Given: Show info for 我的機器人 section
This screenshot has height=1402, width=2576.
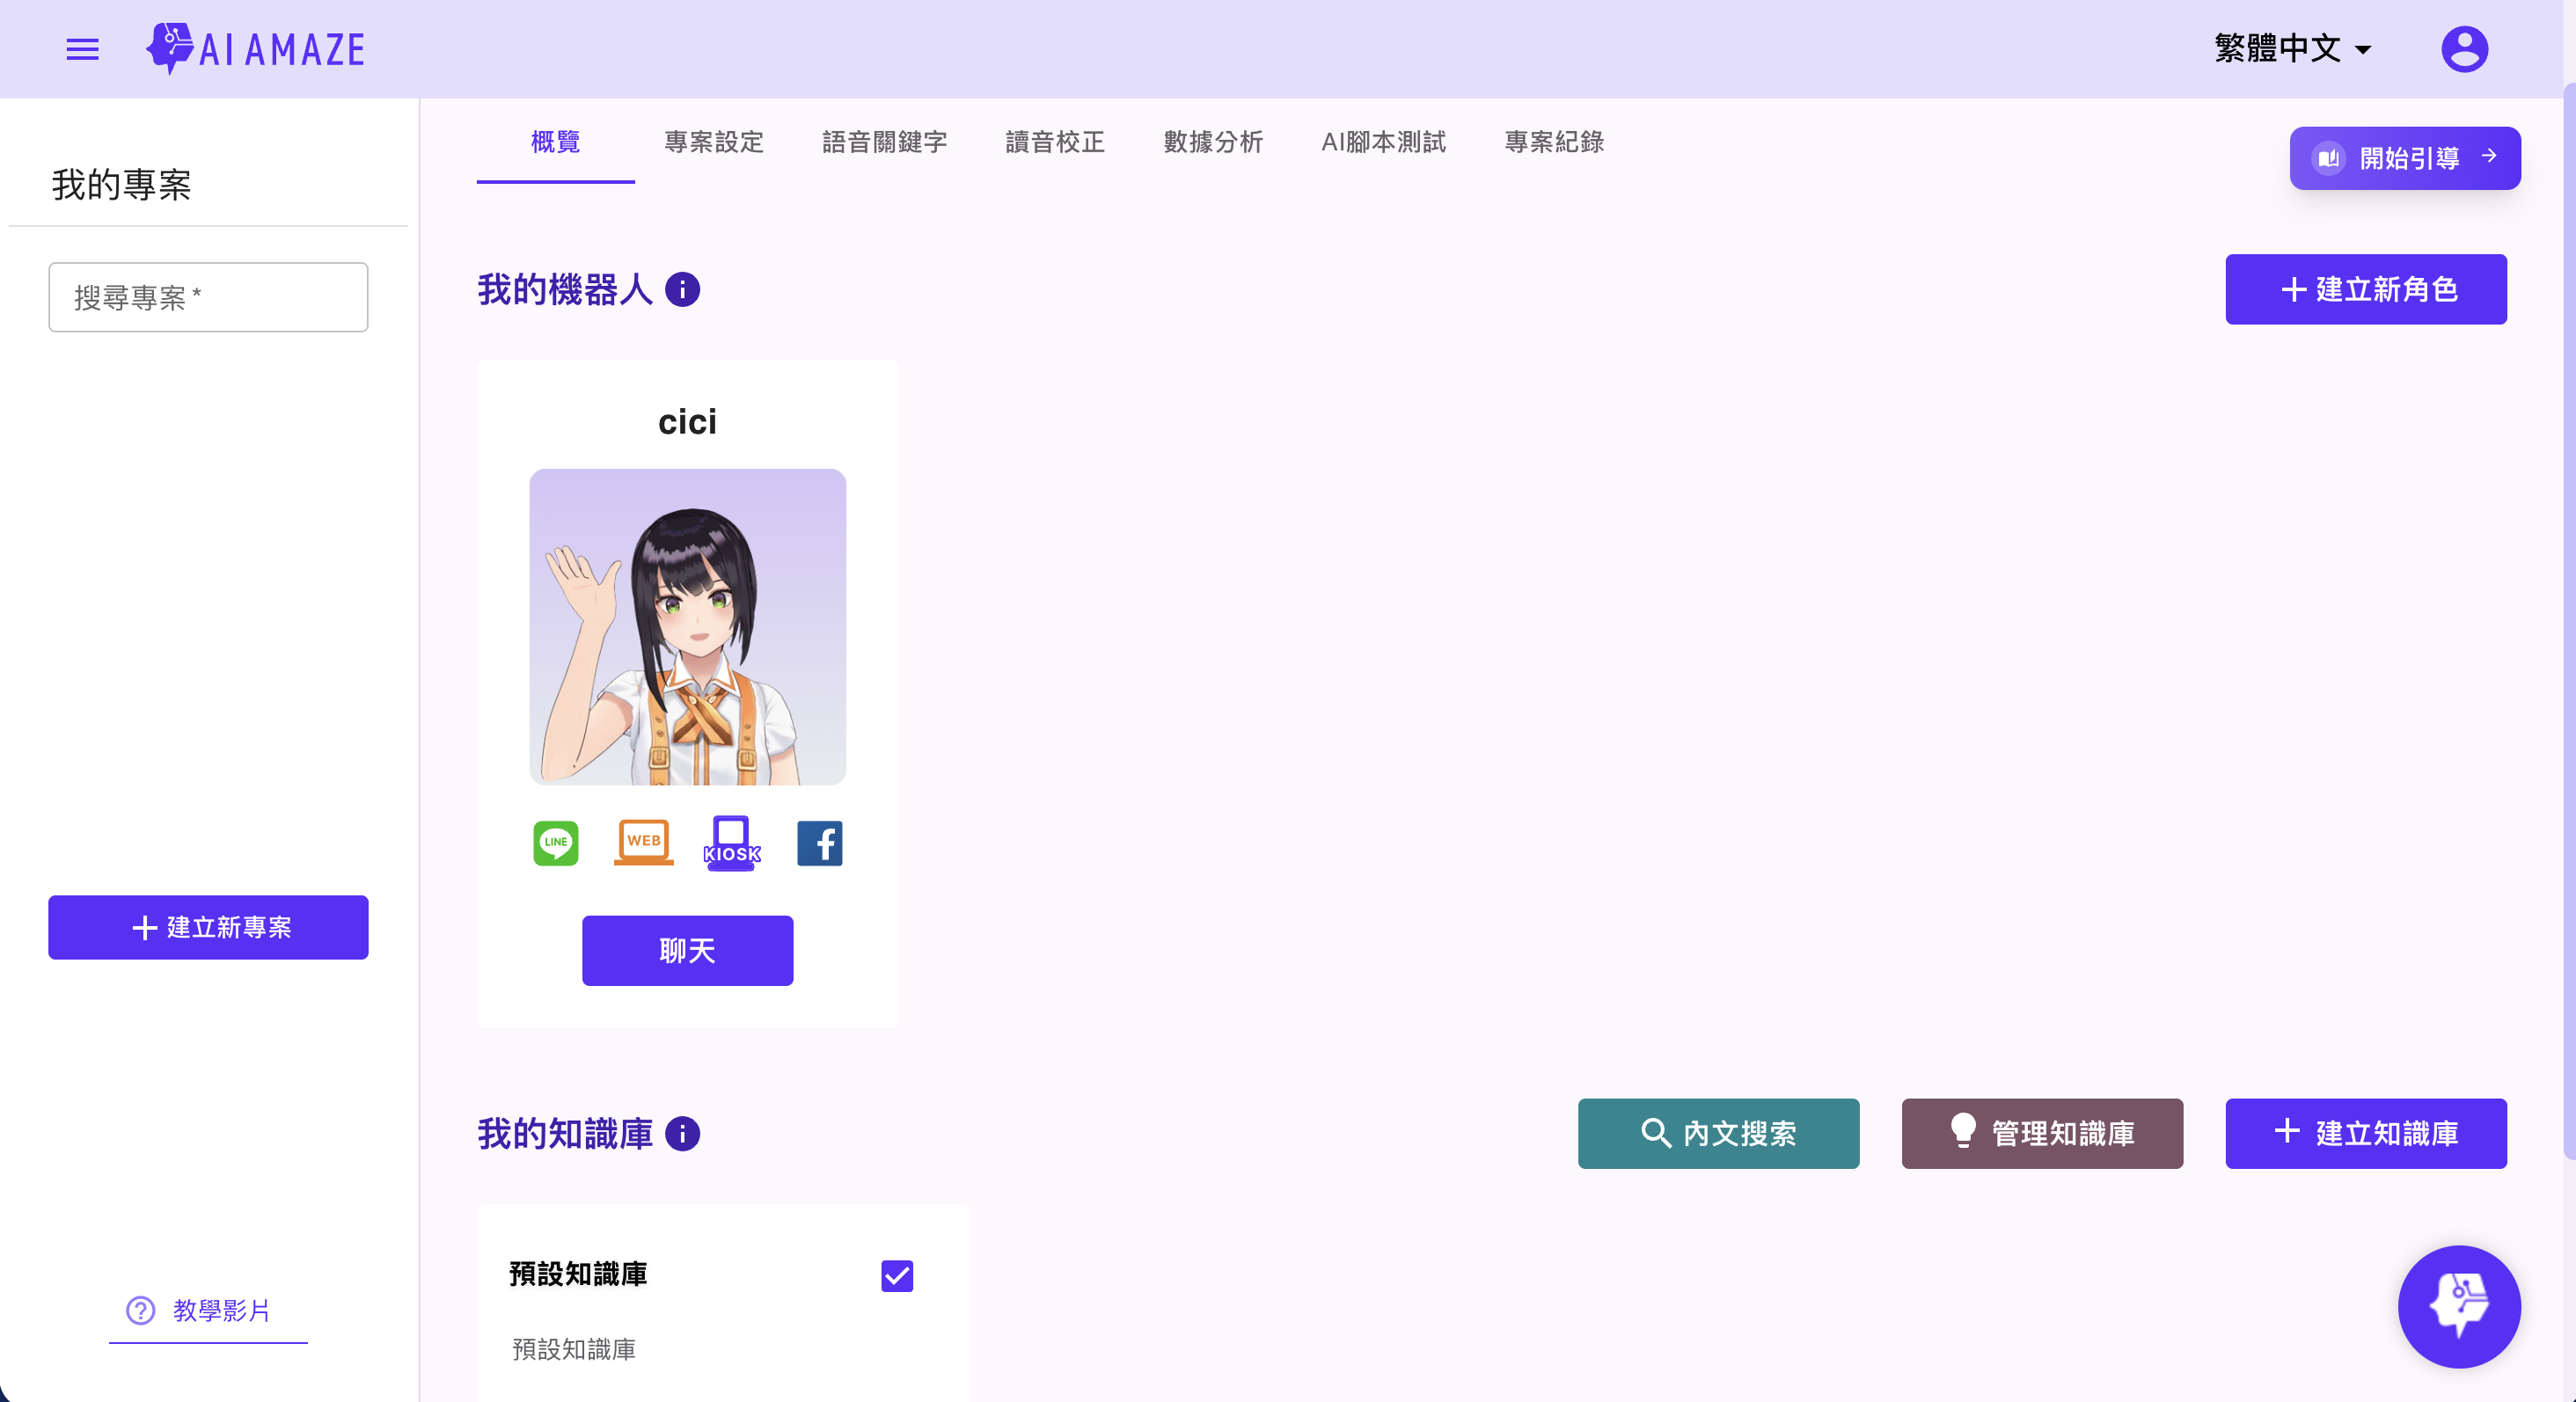Looking at the screenshot, I should tap(683, 290).
